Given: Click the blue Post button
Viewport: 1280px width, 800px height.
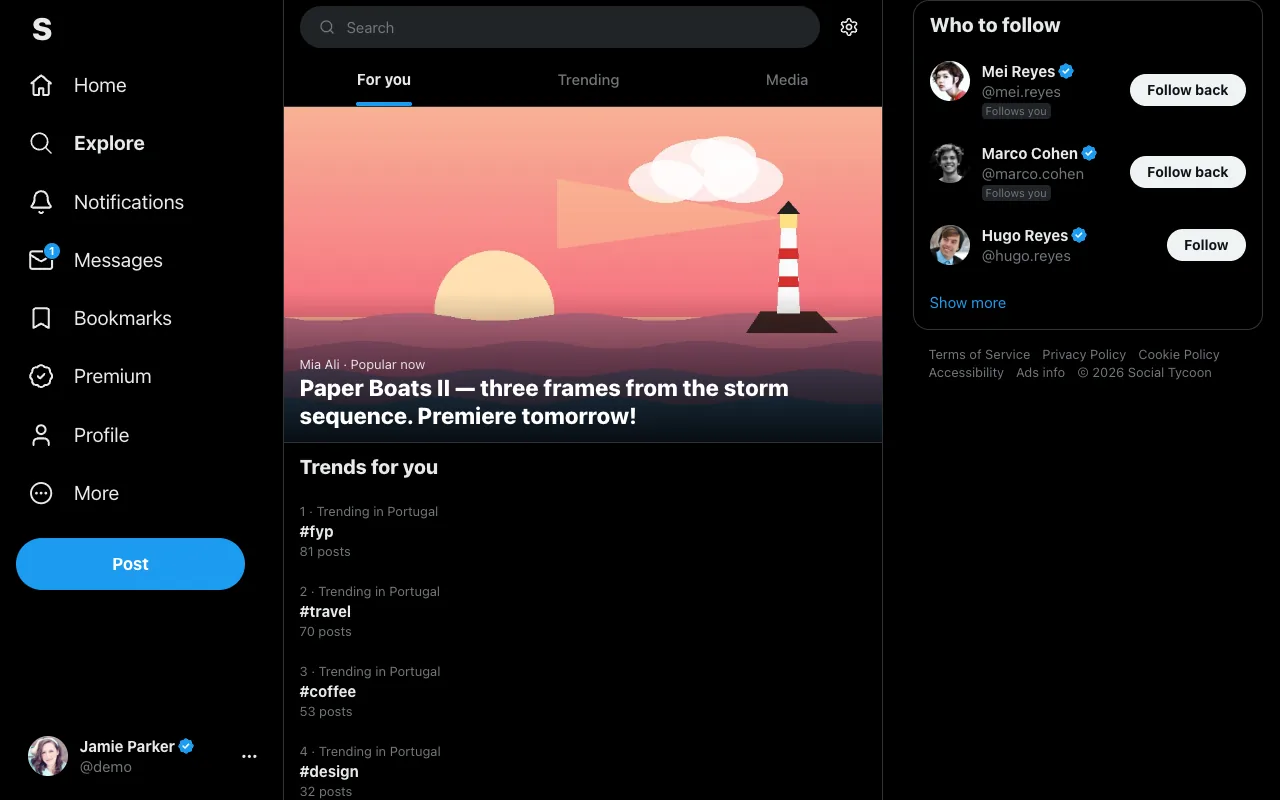Looking at the screenshot, I should pos(130,564).
